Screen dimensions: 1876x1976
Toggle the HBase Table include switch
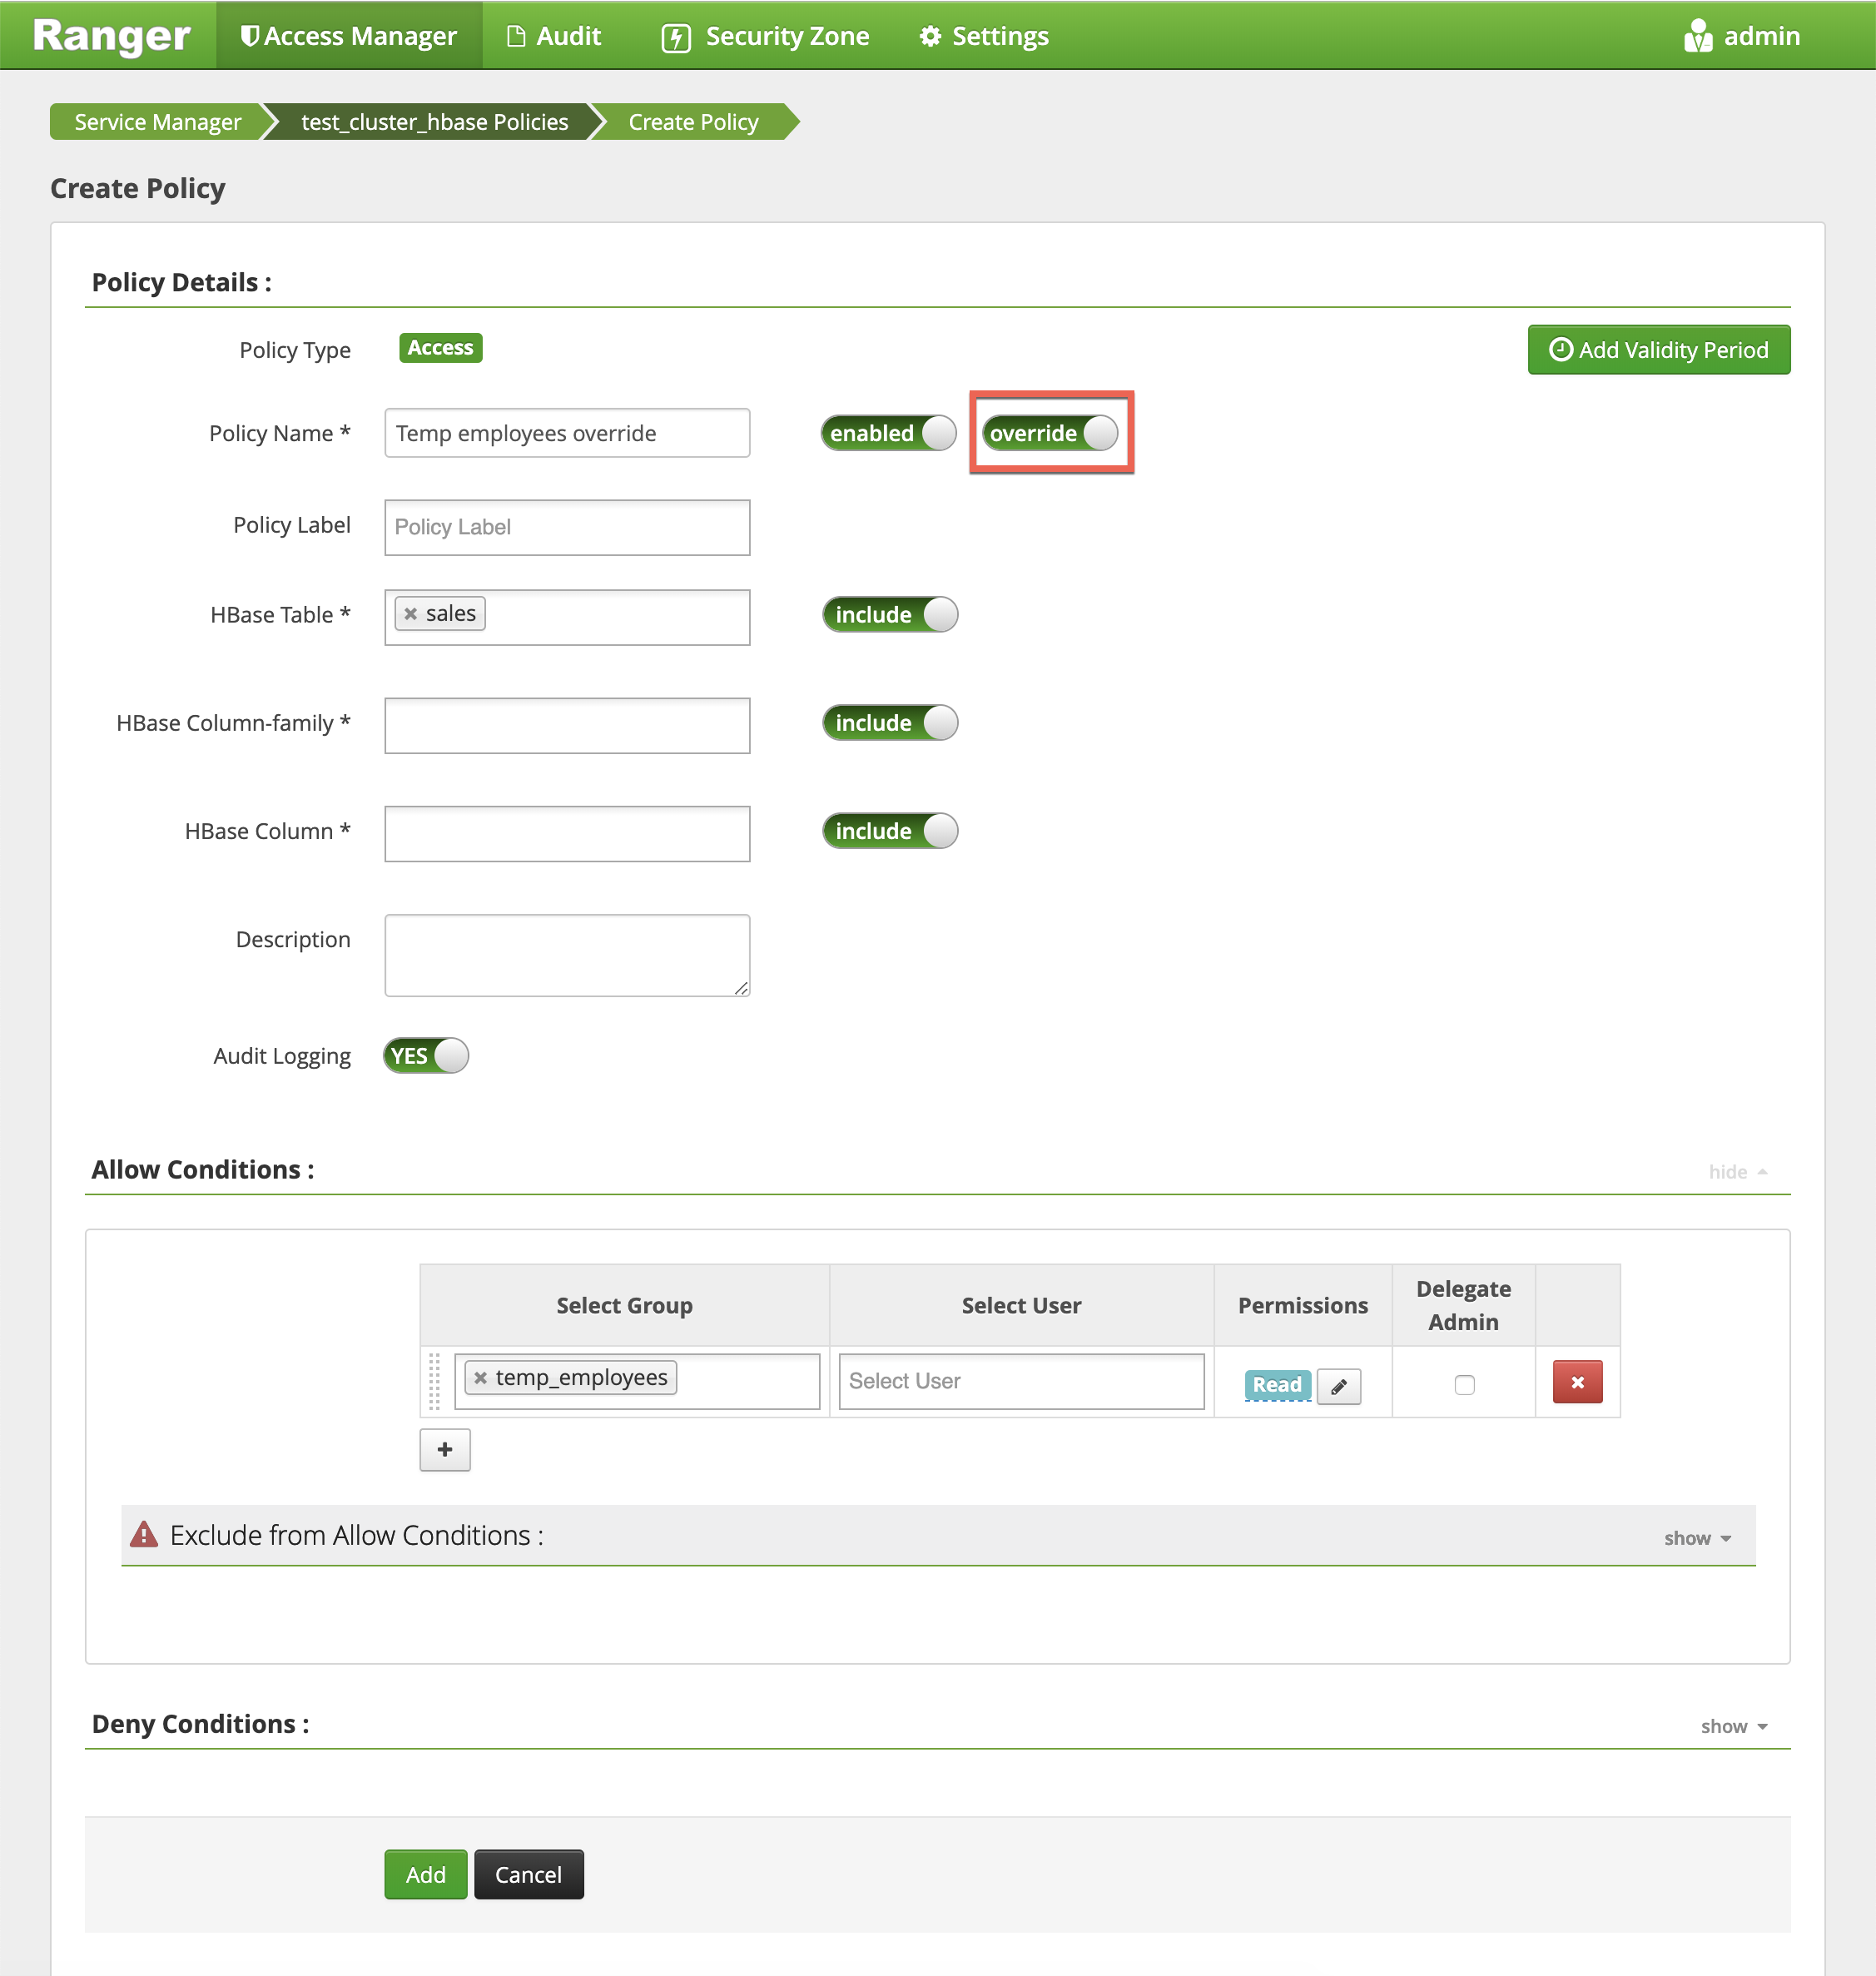pyautogui.click(x=894, y=613)
